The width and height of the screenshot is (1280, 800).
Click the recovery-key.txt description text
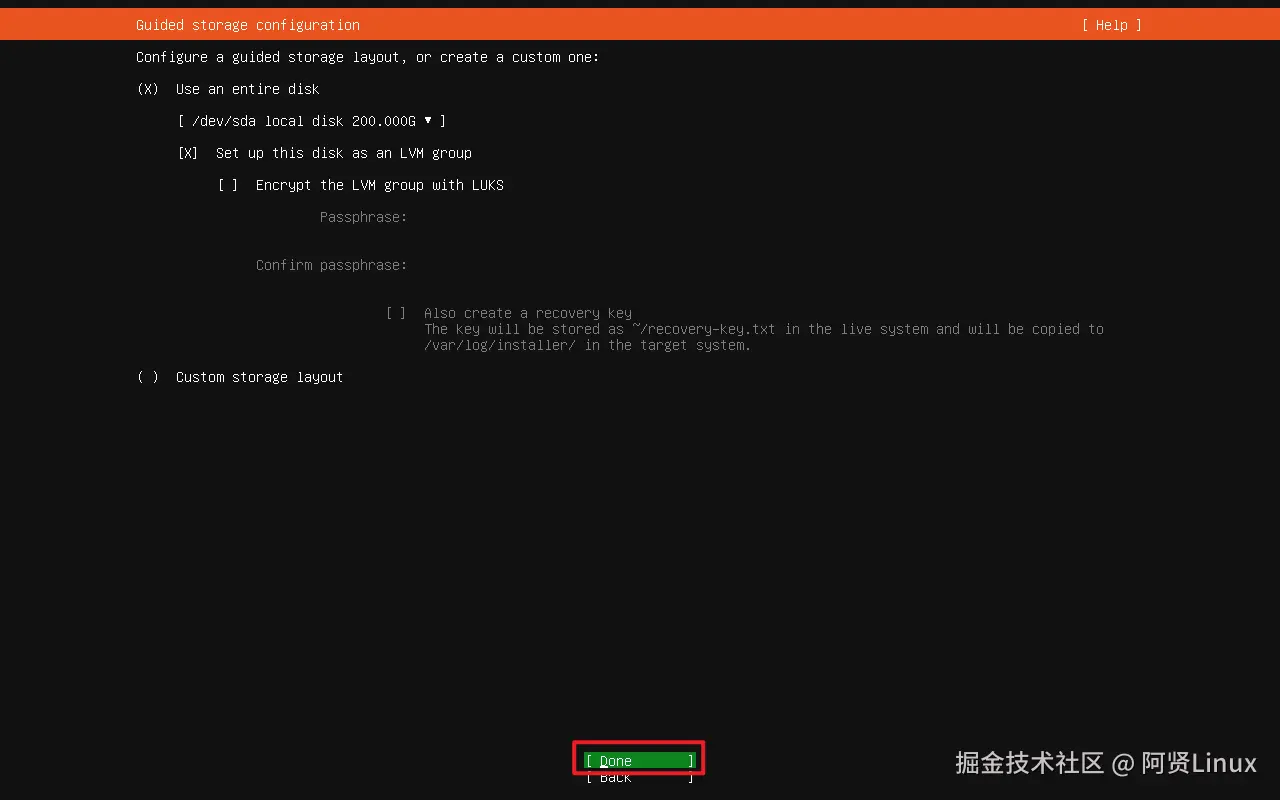[764, 337]
